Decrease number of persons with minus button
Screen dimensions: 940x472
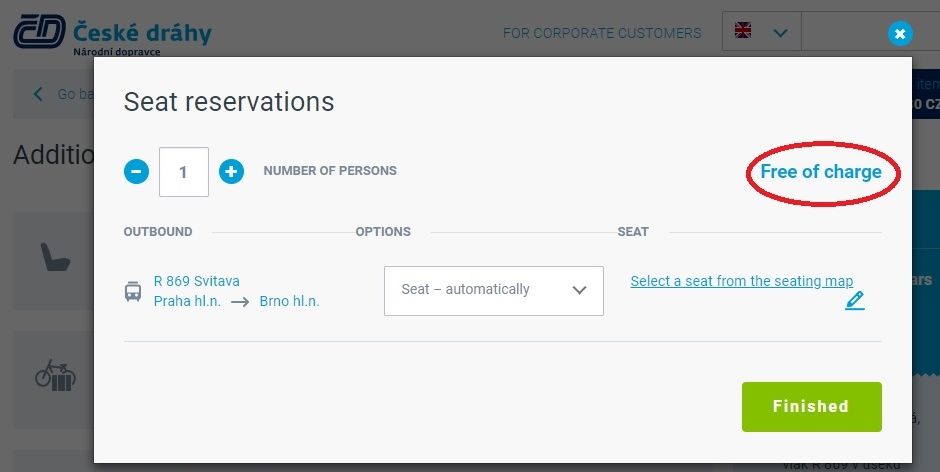click(136, 172)
